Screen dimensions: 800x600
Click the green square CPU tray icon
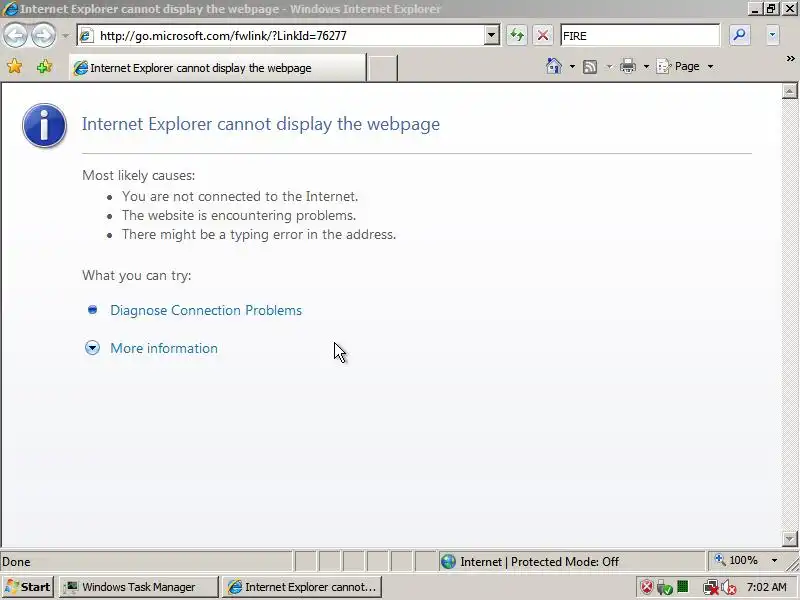click(683, 587)
